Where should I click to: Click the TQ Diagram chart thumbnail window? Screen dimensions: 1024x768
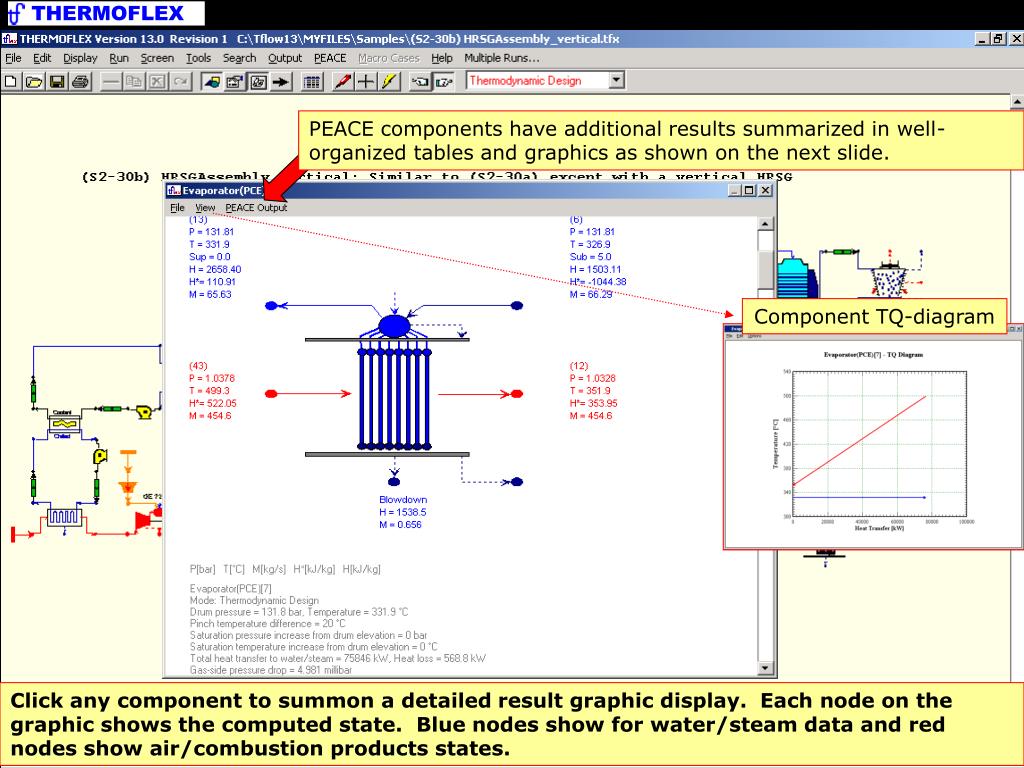(873, 440)
